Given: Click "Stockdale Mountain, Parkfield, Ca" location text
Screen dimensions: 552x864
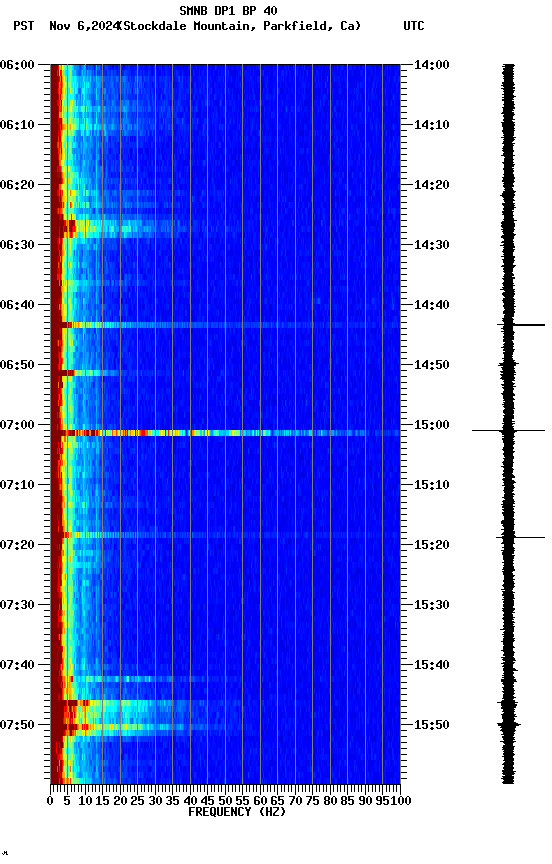Looking at the screenshot, I should click(240, 26).
